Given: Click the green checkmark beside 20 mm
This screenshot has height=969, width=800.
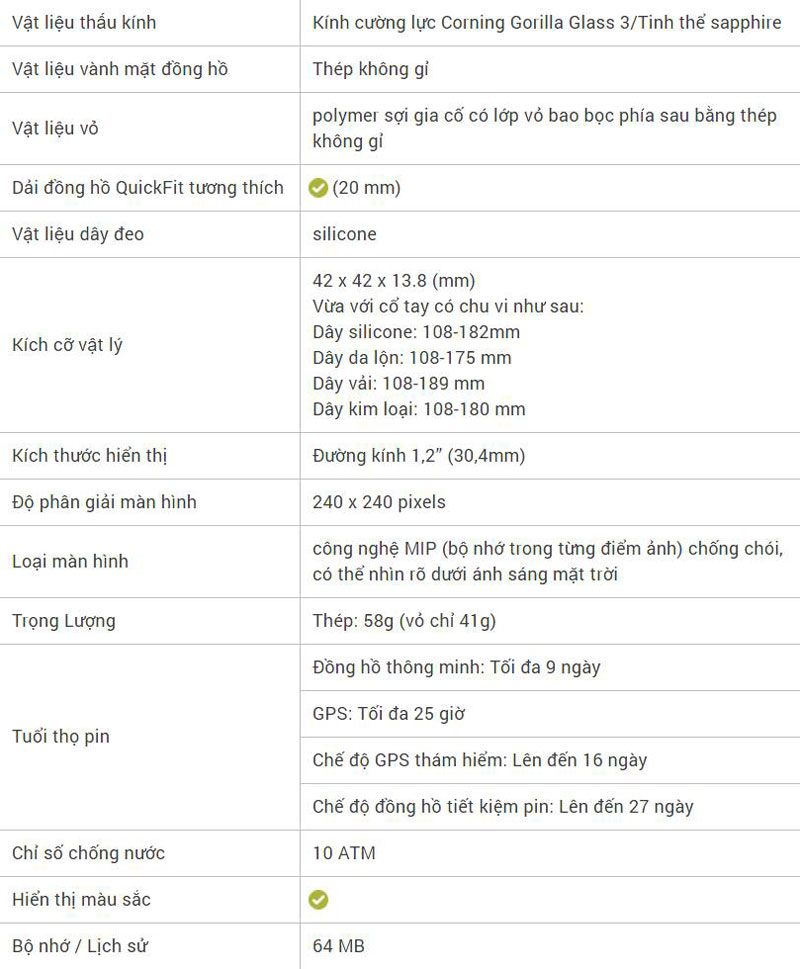Looking at the screenshot, I should (319, 188).
